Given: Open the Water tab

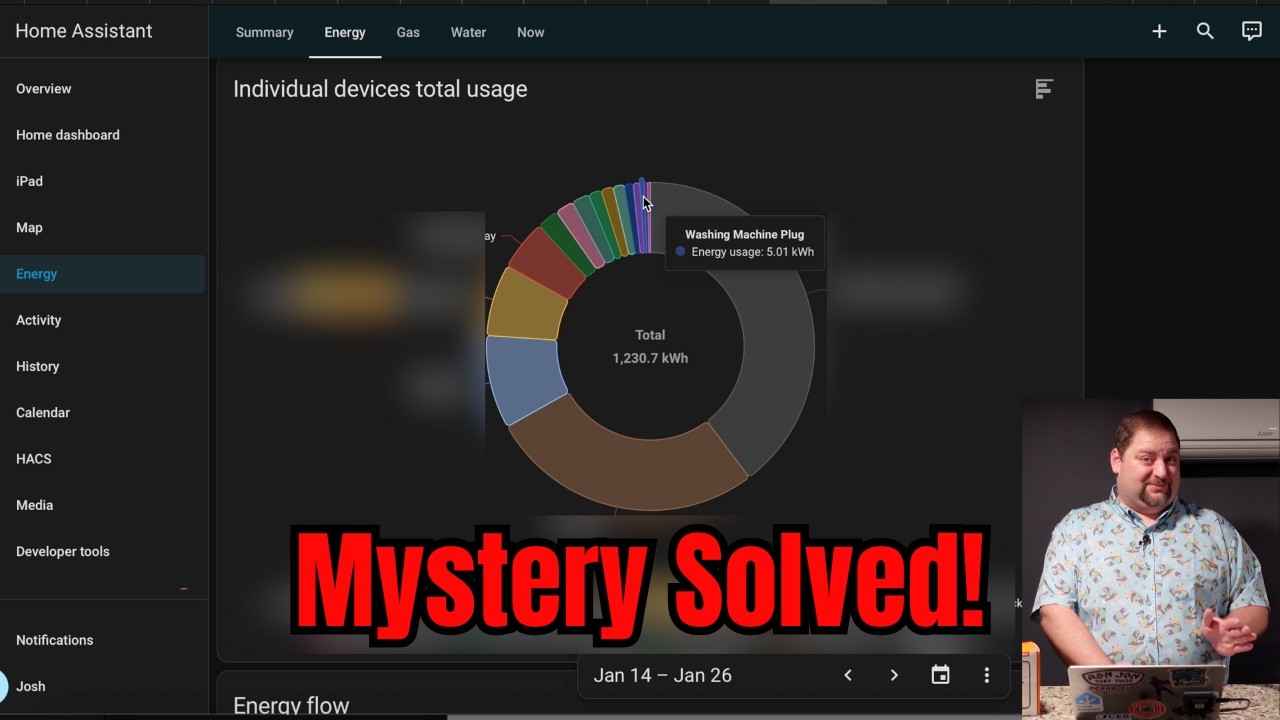Looking at the screenshot, I should click(x=468, y=32).
